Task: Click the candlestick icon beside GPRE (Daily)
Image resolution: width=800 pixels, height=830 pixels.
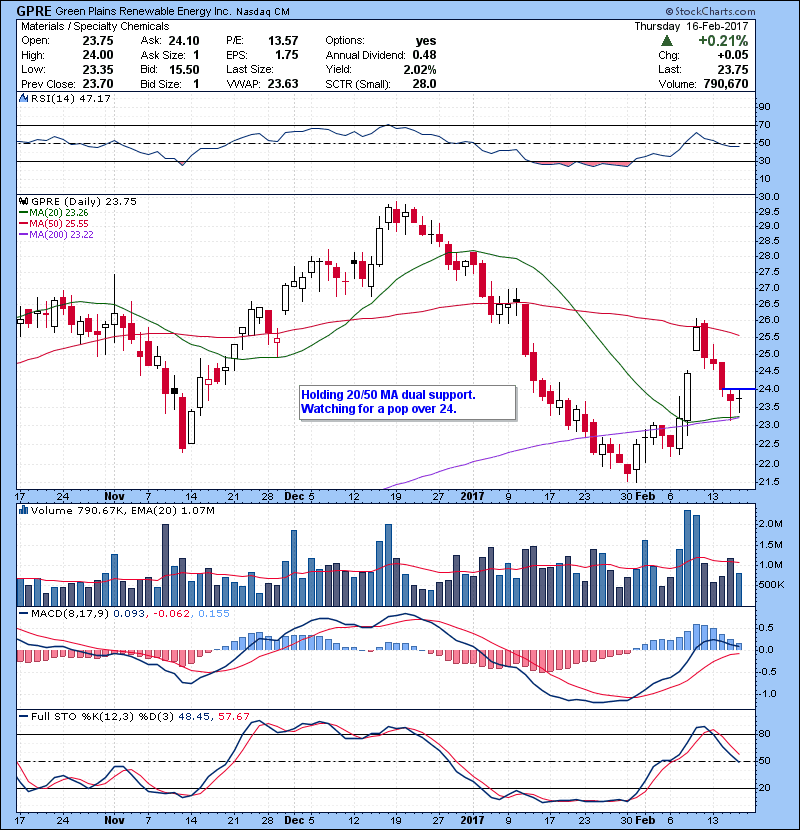Action: (23, 201)
